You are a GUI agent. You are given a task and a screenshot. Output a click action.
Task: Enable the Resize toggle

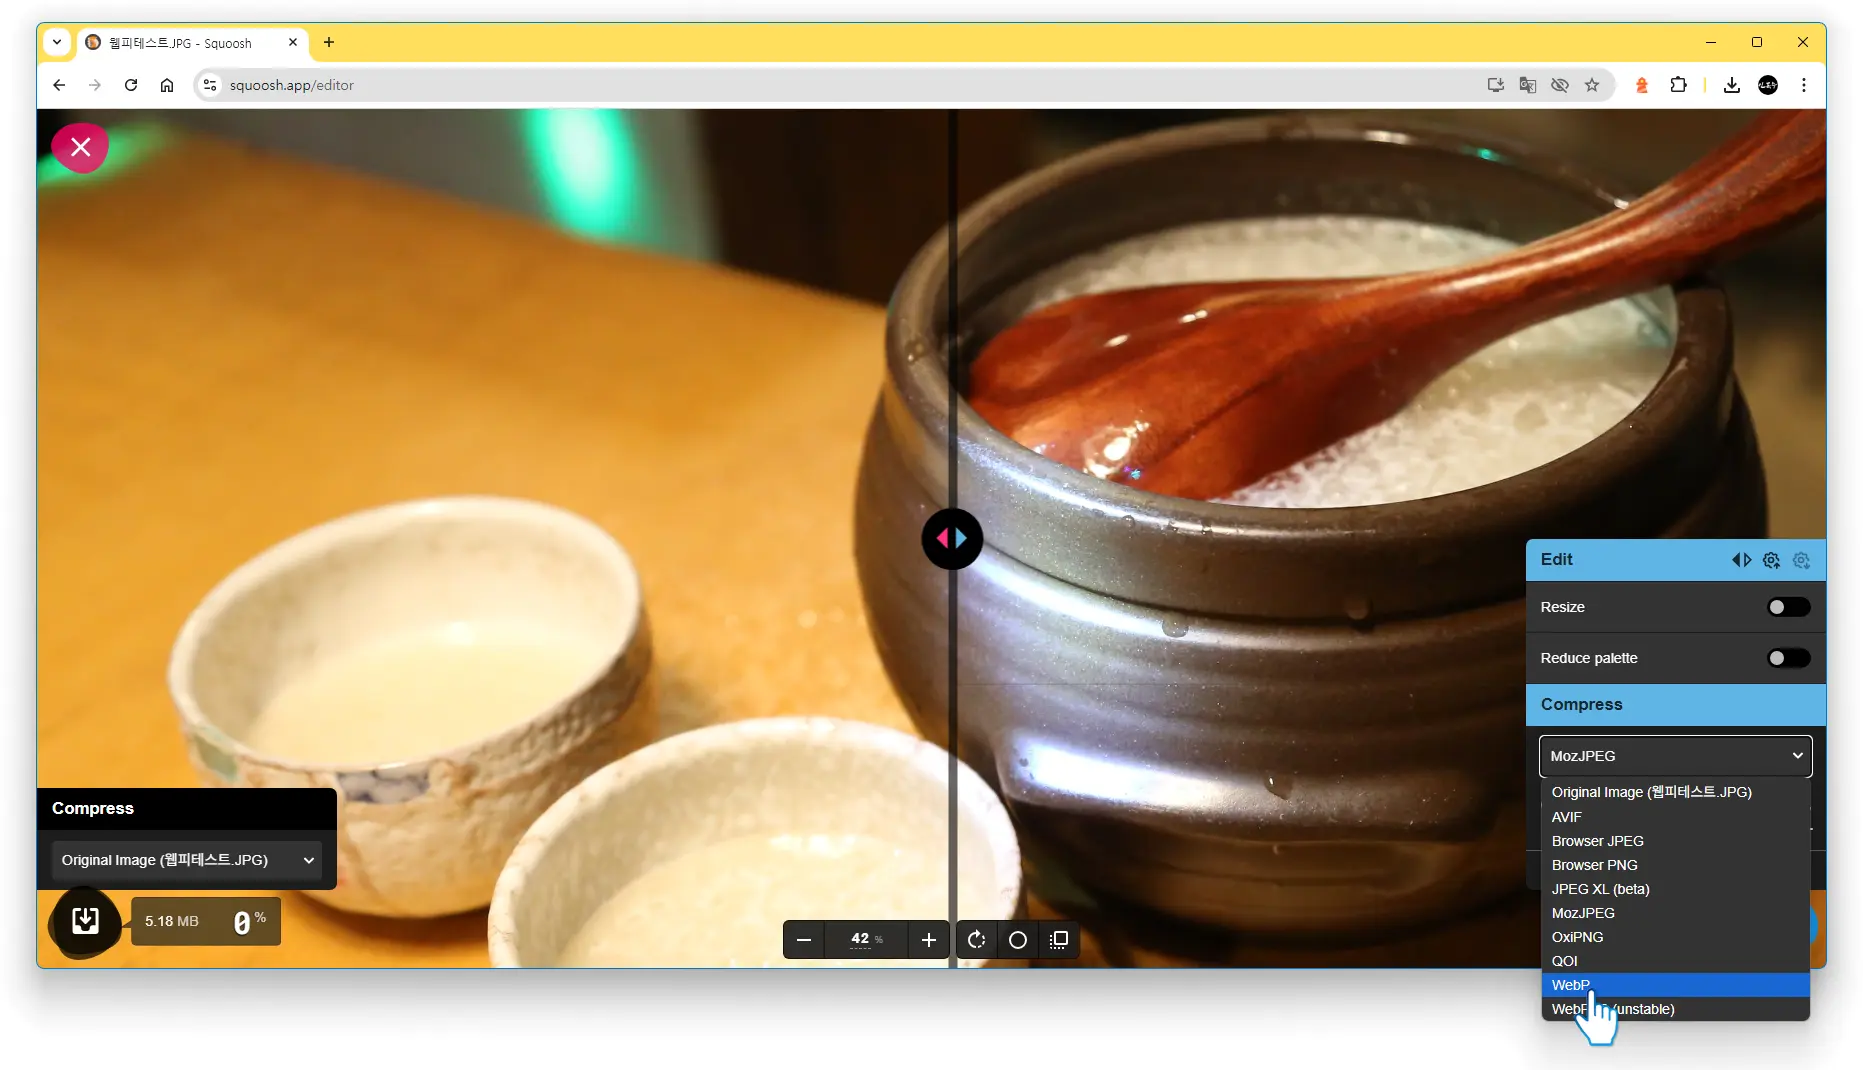click(1788, 607)
